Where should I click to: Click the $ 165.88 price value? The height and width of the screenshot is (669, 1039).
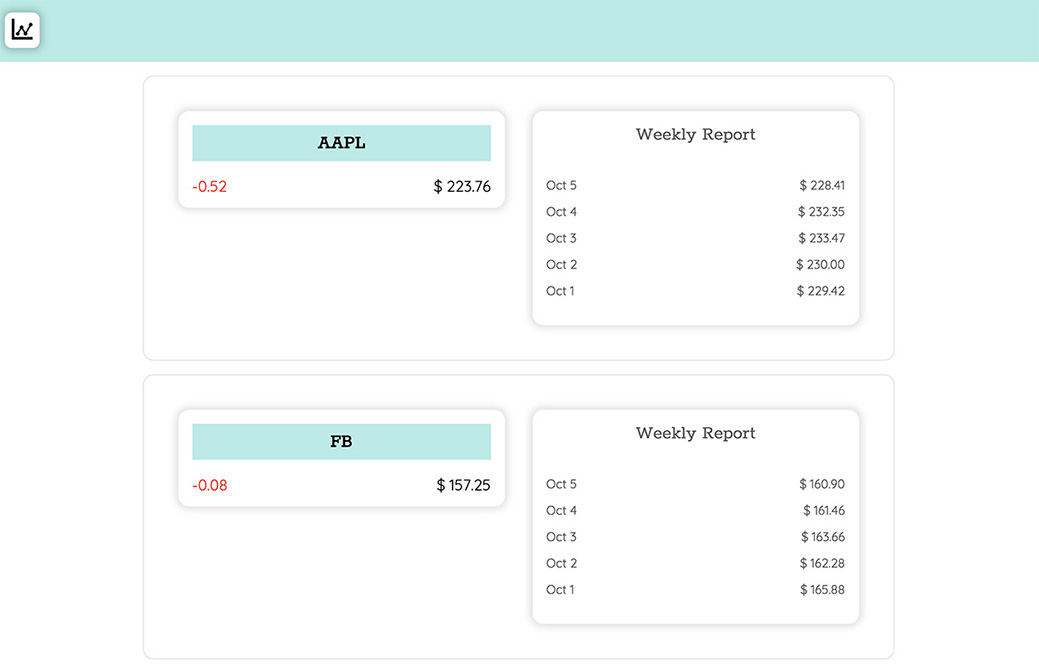822,590
